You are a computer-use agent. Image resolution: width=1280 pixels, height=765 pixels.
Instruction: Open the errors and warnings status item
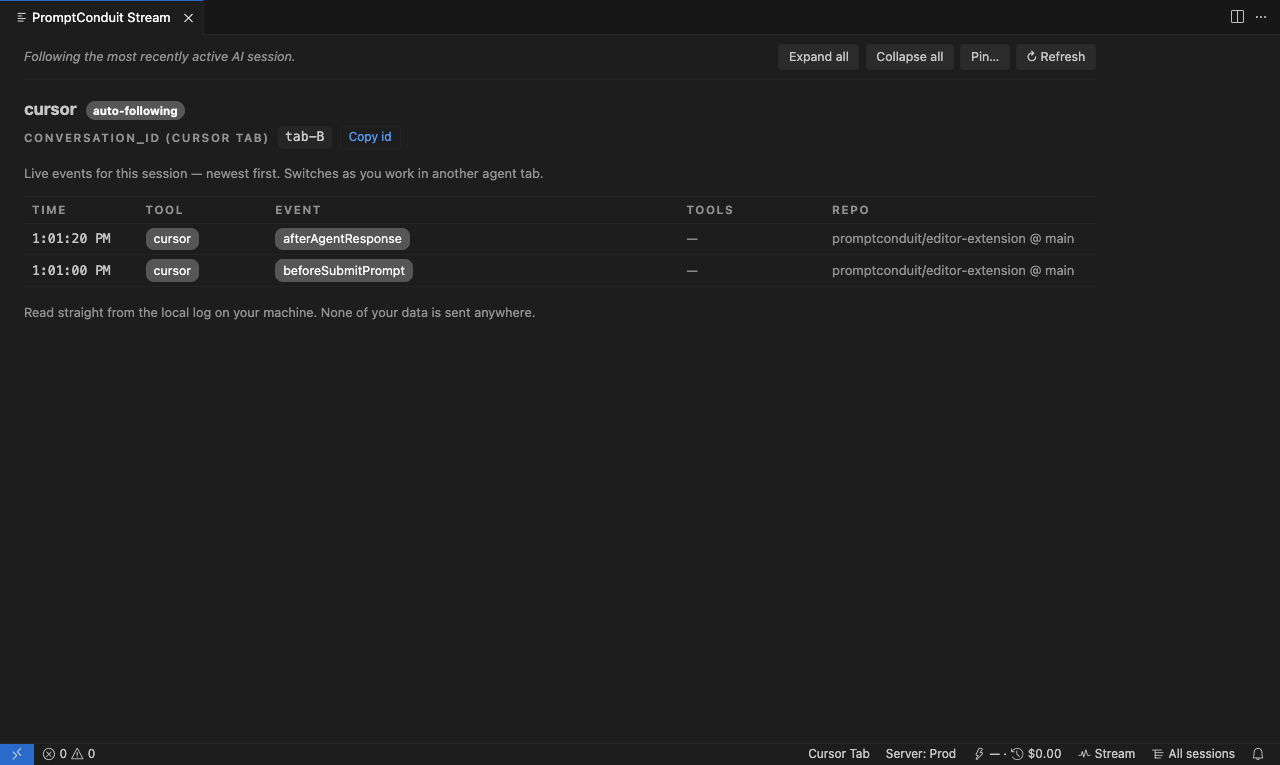point(69,754)
